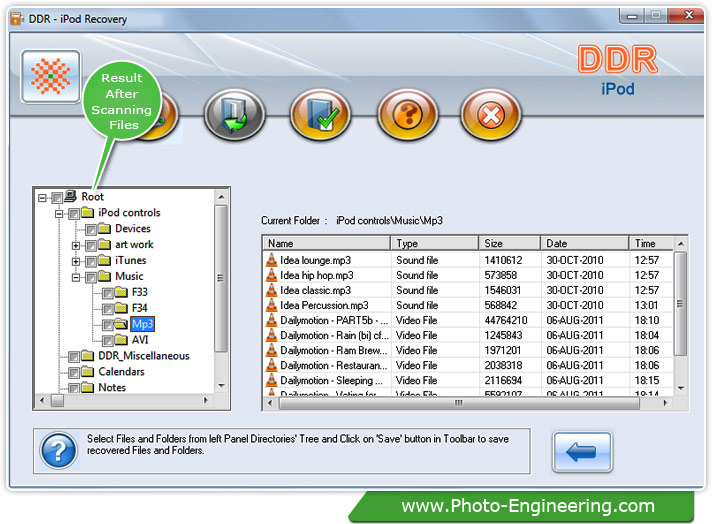The image size is (712, 524).
Task: Click folder icon beside F34
Action: [x=121, y=307]
